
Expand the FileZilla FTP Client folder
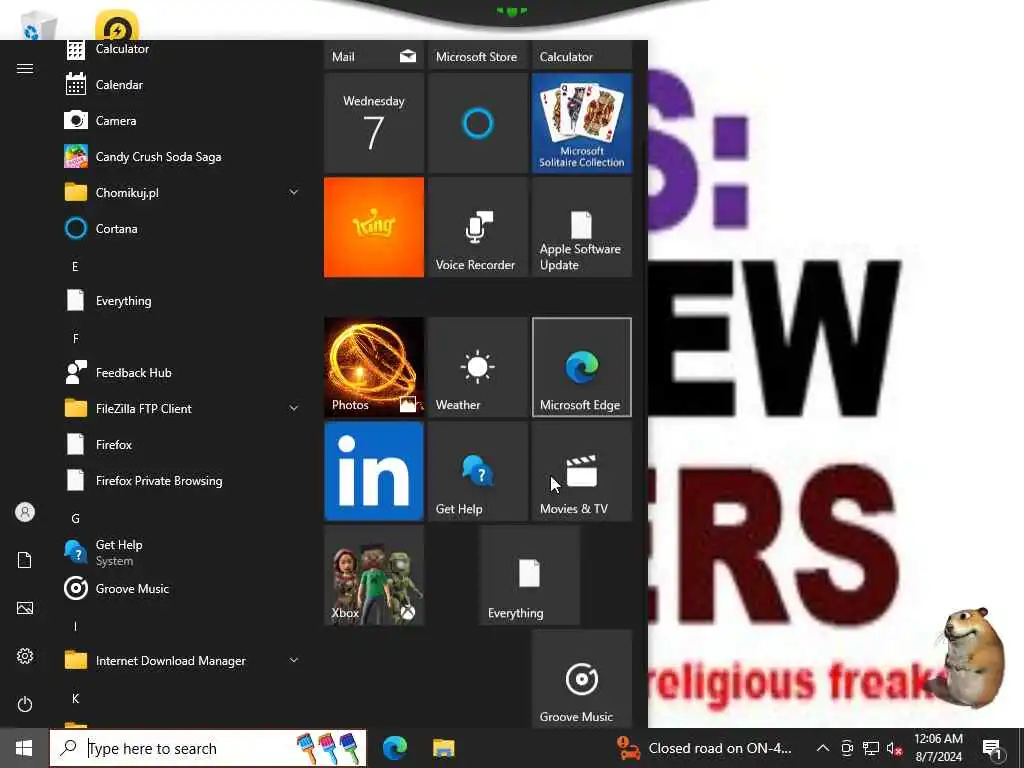[x=294, y=408]
